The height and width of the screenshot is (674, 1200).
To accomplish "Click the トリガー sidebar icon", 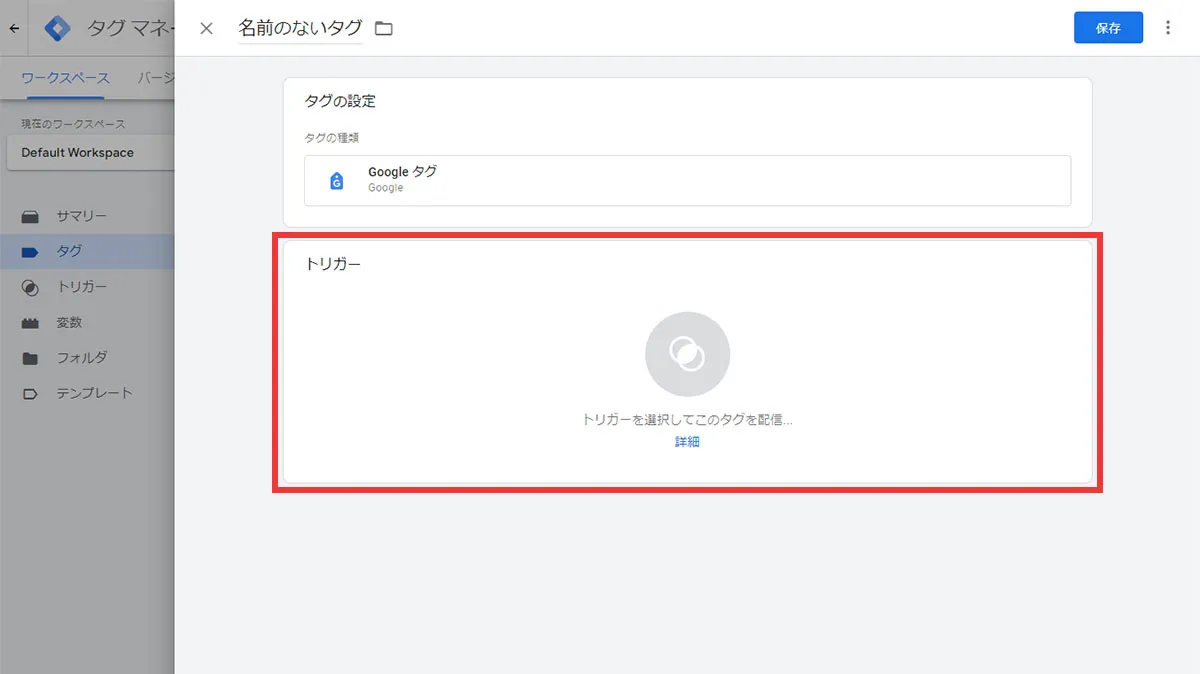I will tap(31, 287).
